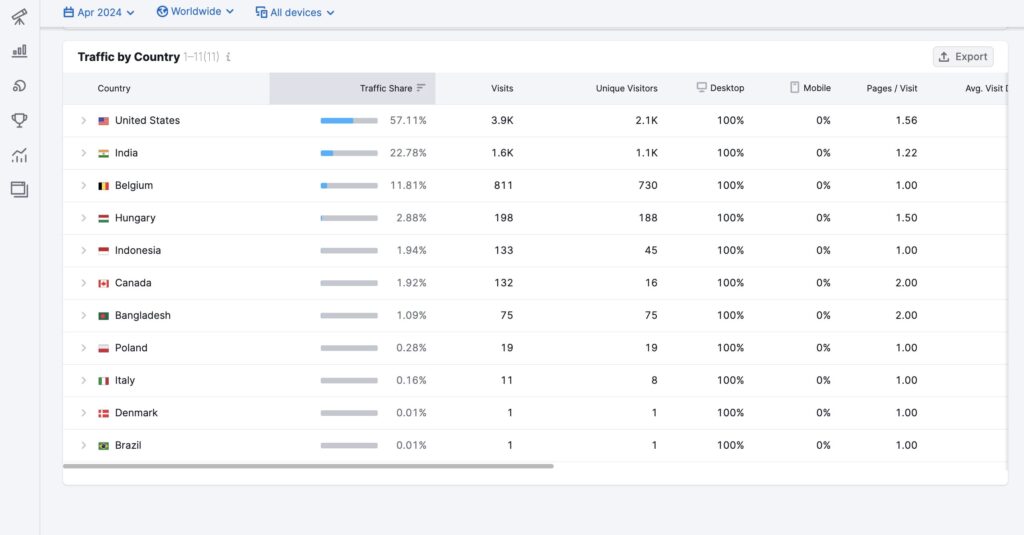Sort by Unique Visitors column header
The image size is (1024, 535).
click(626, 88)
